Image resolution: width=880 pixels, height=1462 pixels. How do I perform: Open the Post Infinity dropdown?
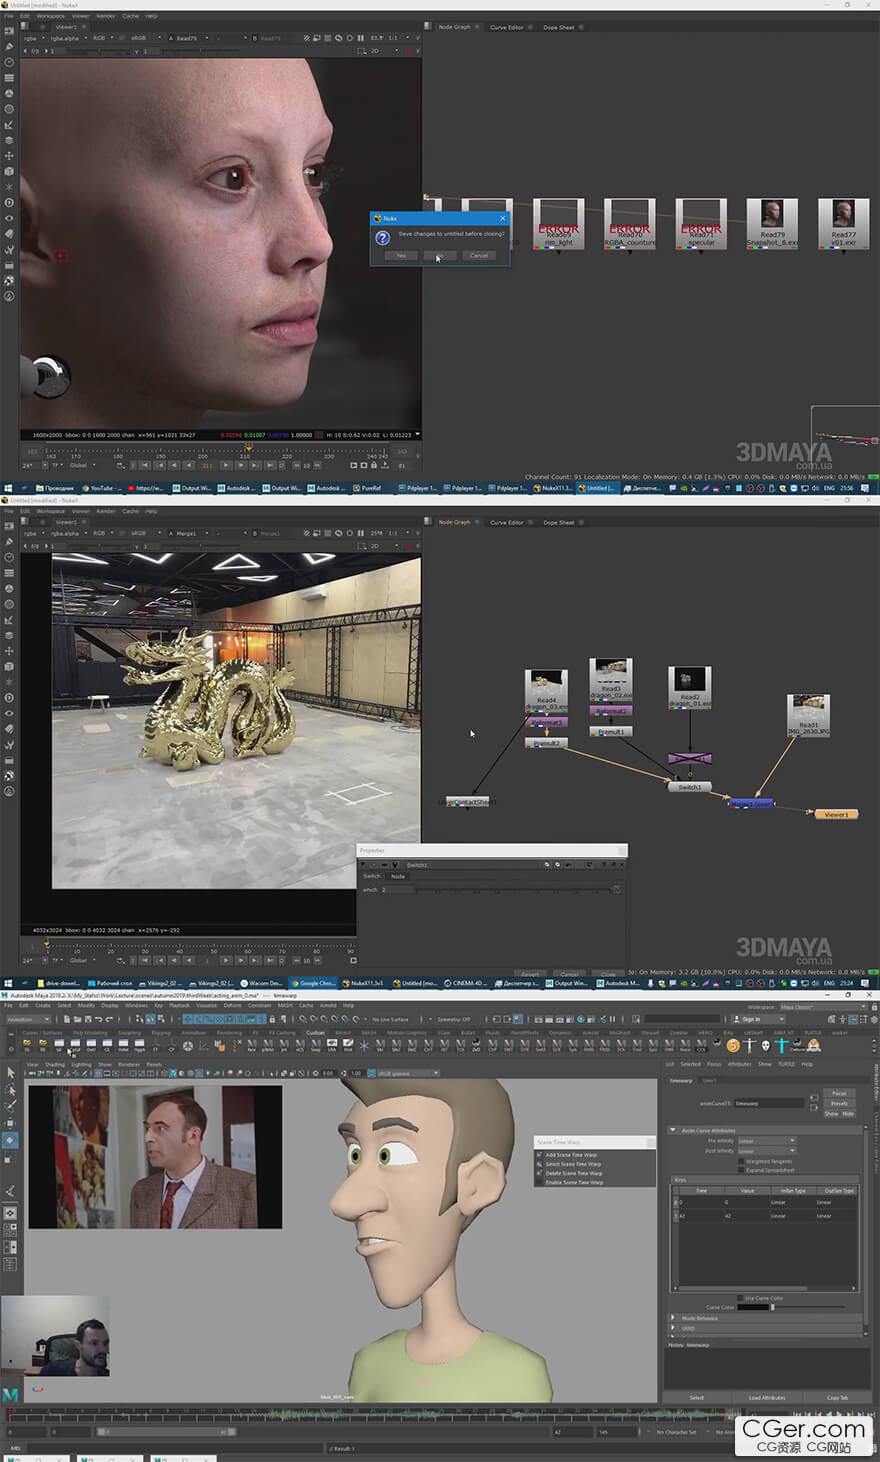tap(766, 1151)
